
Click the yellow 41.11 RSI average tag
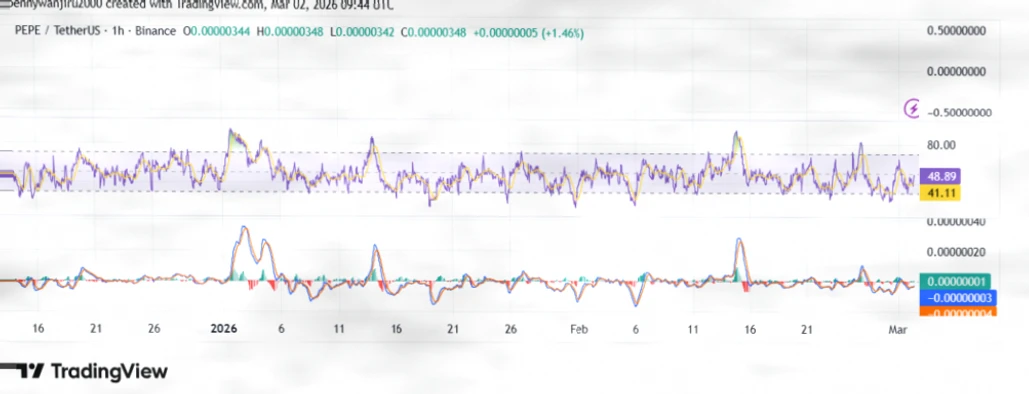(x=940, y=193)
